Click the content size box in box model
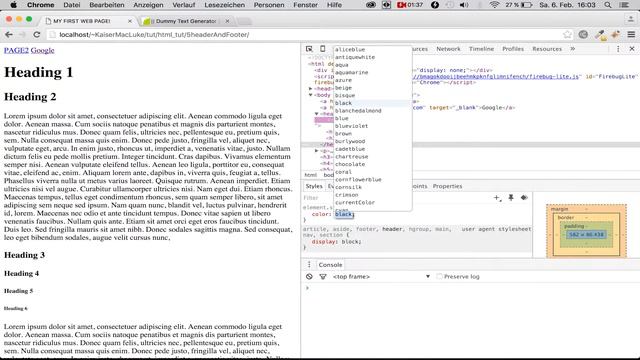Image resolution: width=640 pixels, height=360 pixels. 586,235
